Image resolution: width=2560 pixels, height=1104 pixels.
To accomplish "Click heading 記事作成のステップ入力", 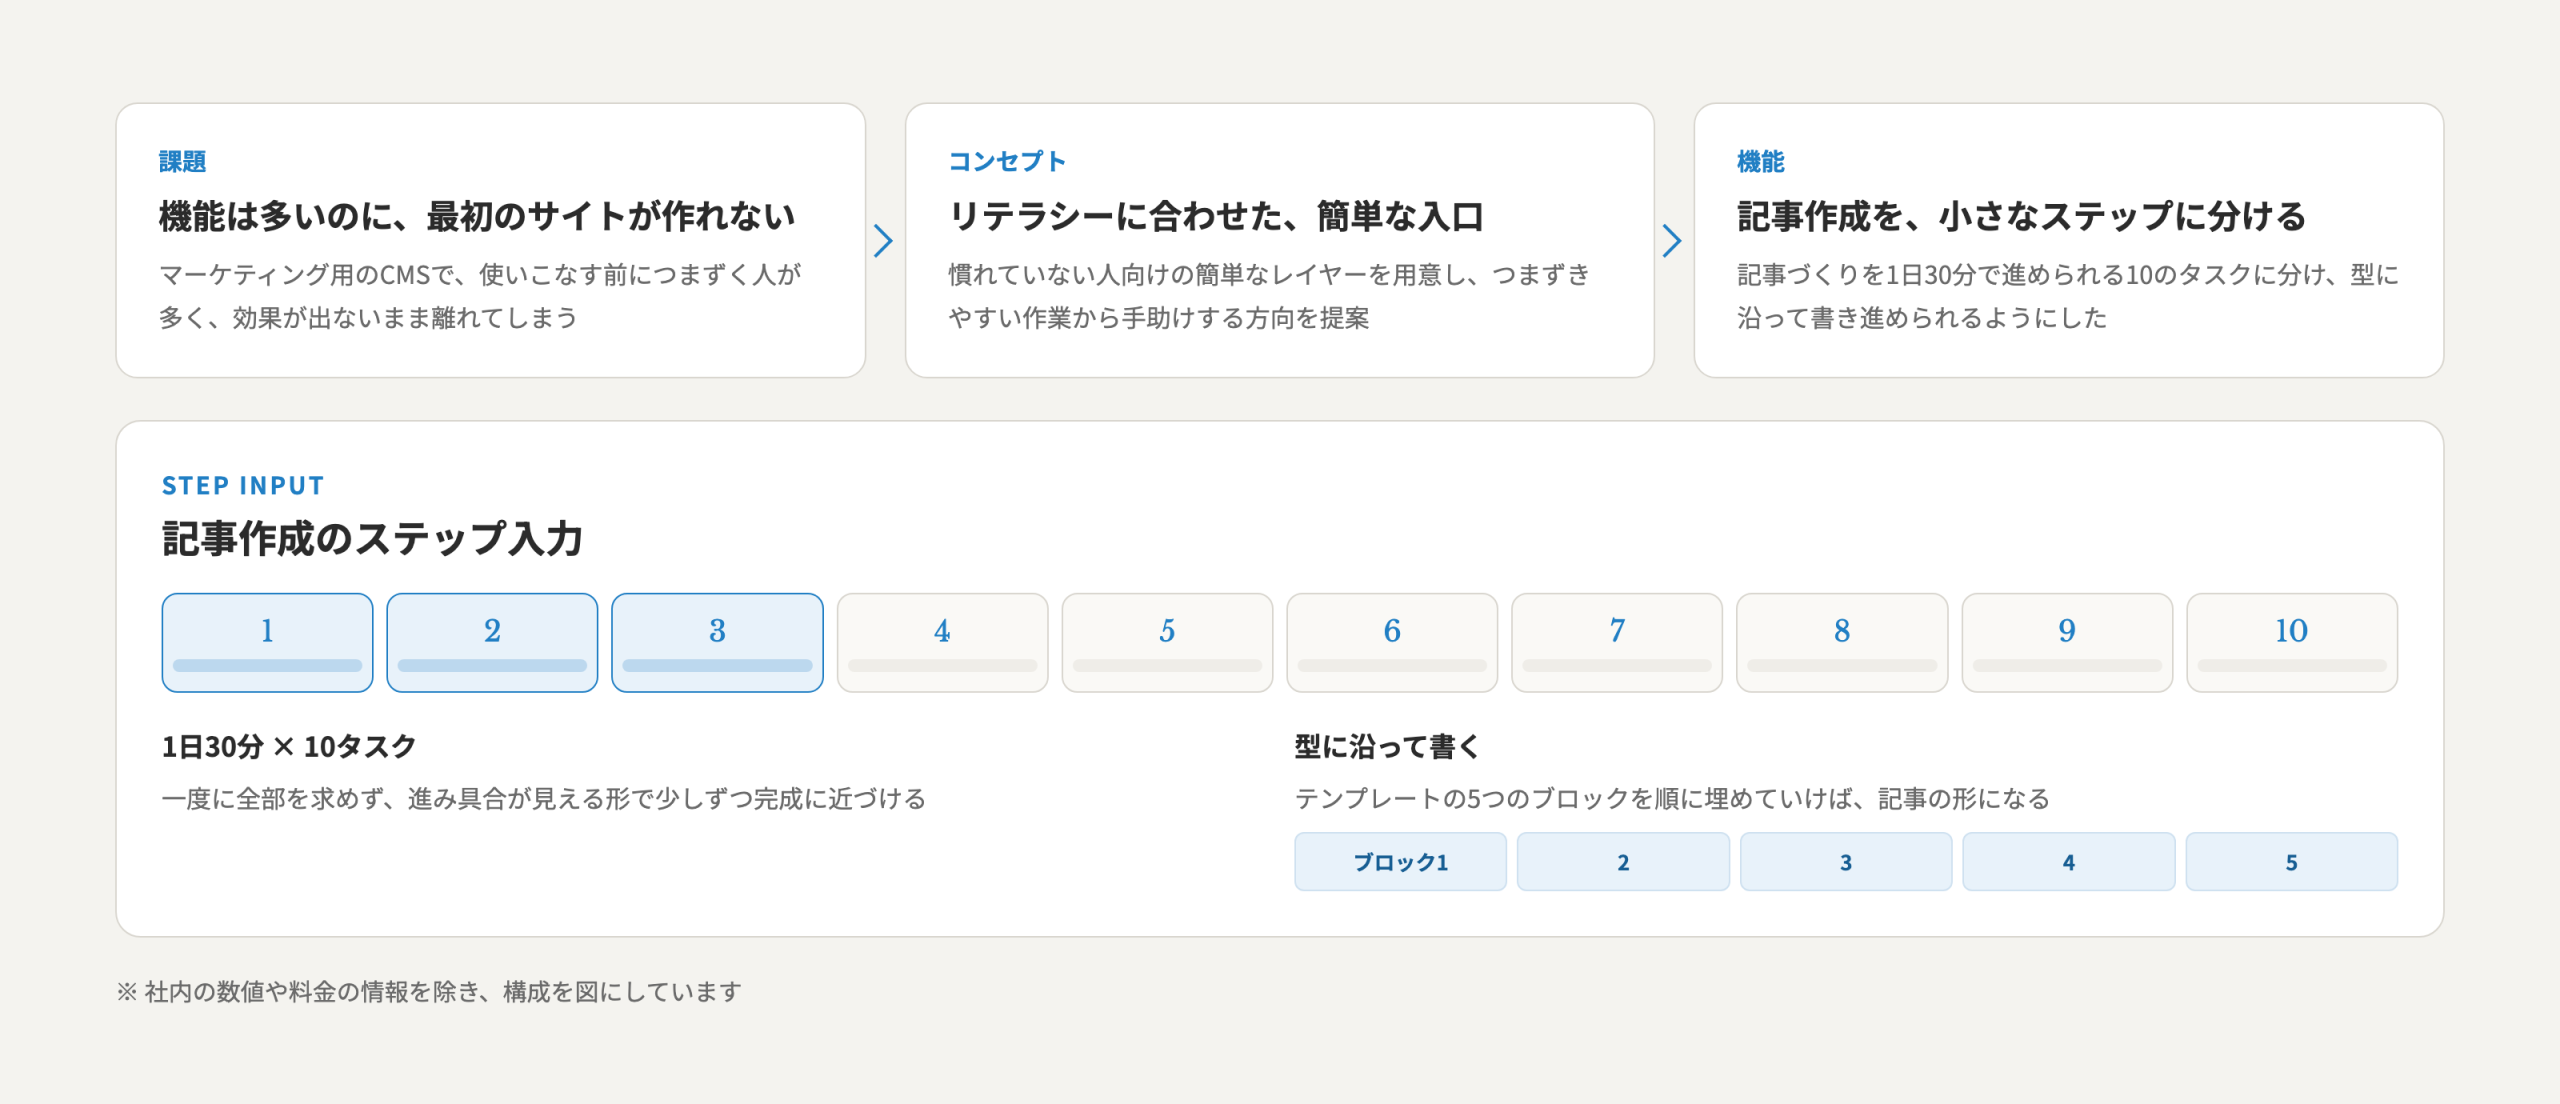I will click(372, 538).
